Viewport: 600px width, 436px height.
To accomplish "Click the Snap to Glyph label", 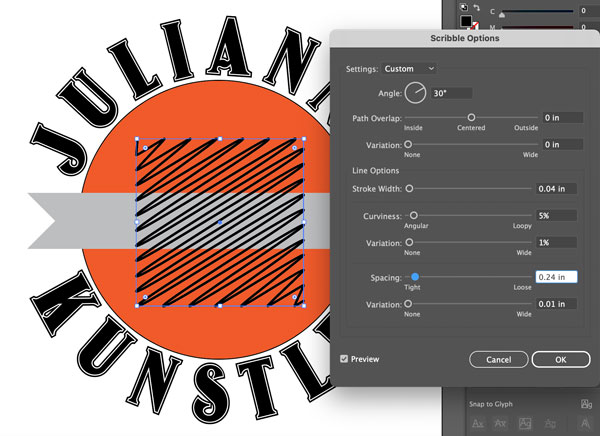I will 491,404.
